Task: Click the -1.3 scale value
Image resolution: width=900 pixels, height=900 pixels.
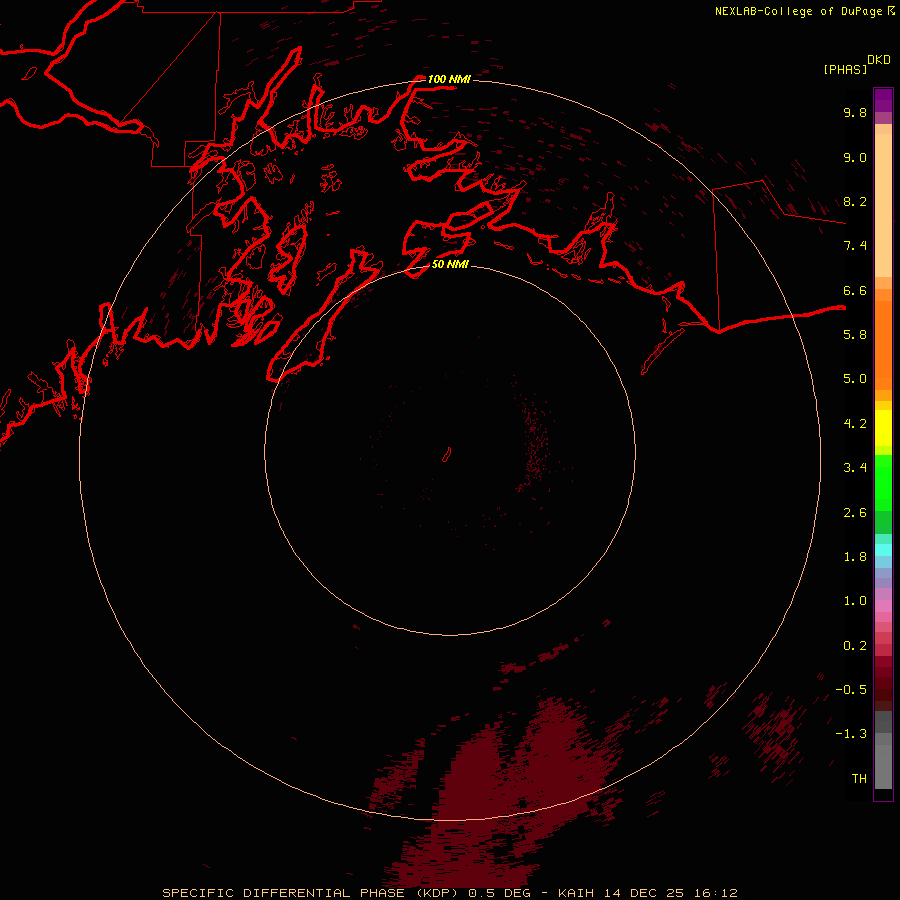Action: click(851, 734)
